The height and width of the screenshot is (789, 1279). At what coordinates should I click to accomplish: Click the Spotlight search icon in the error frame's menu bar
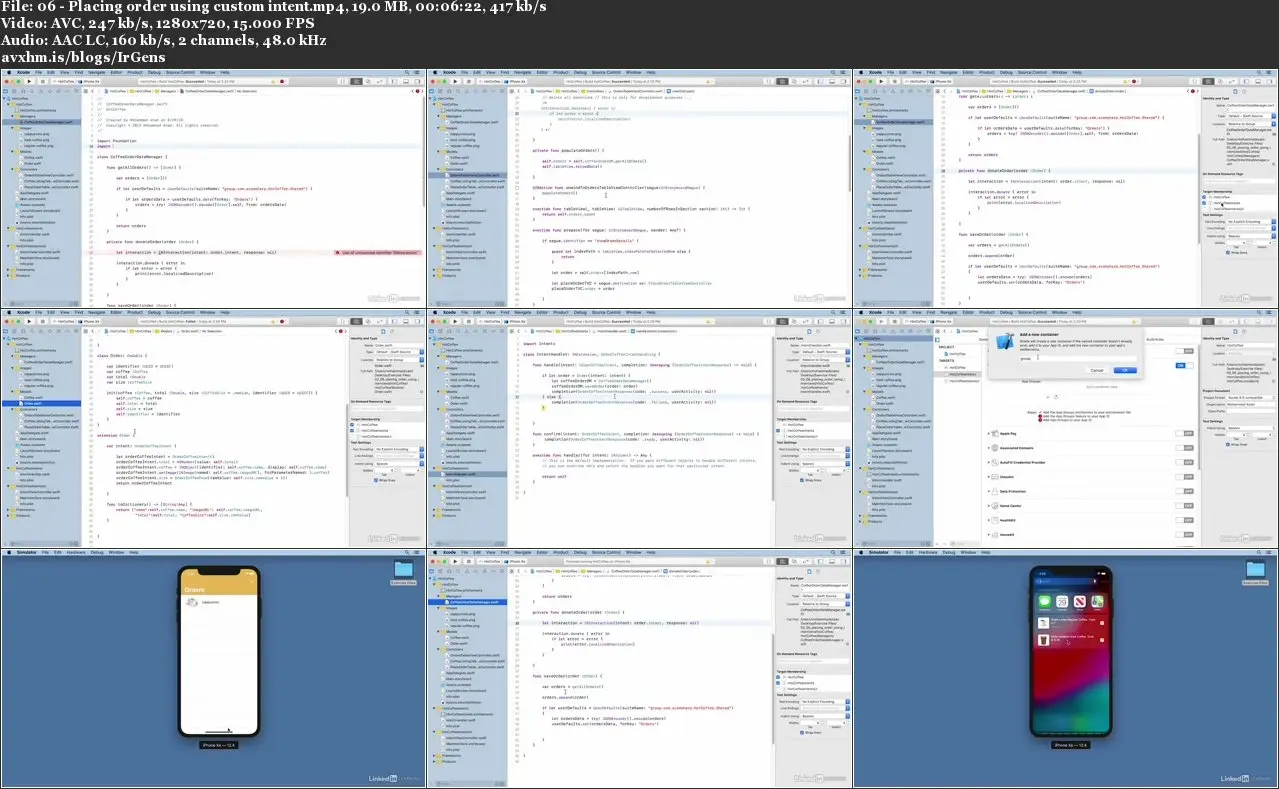(x=407, y=72)
